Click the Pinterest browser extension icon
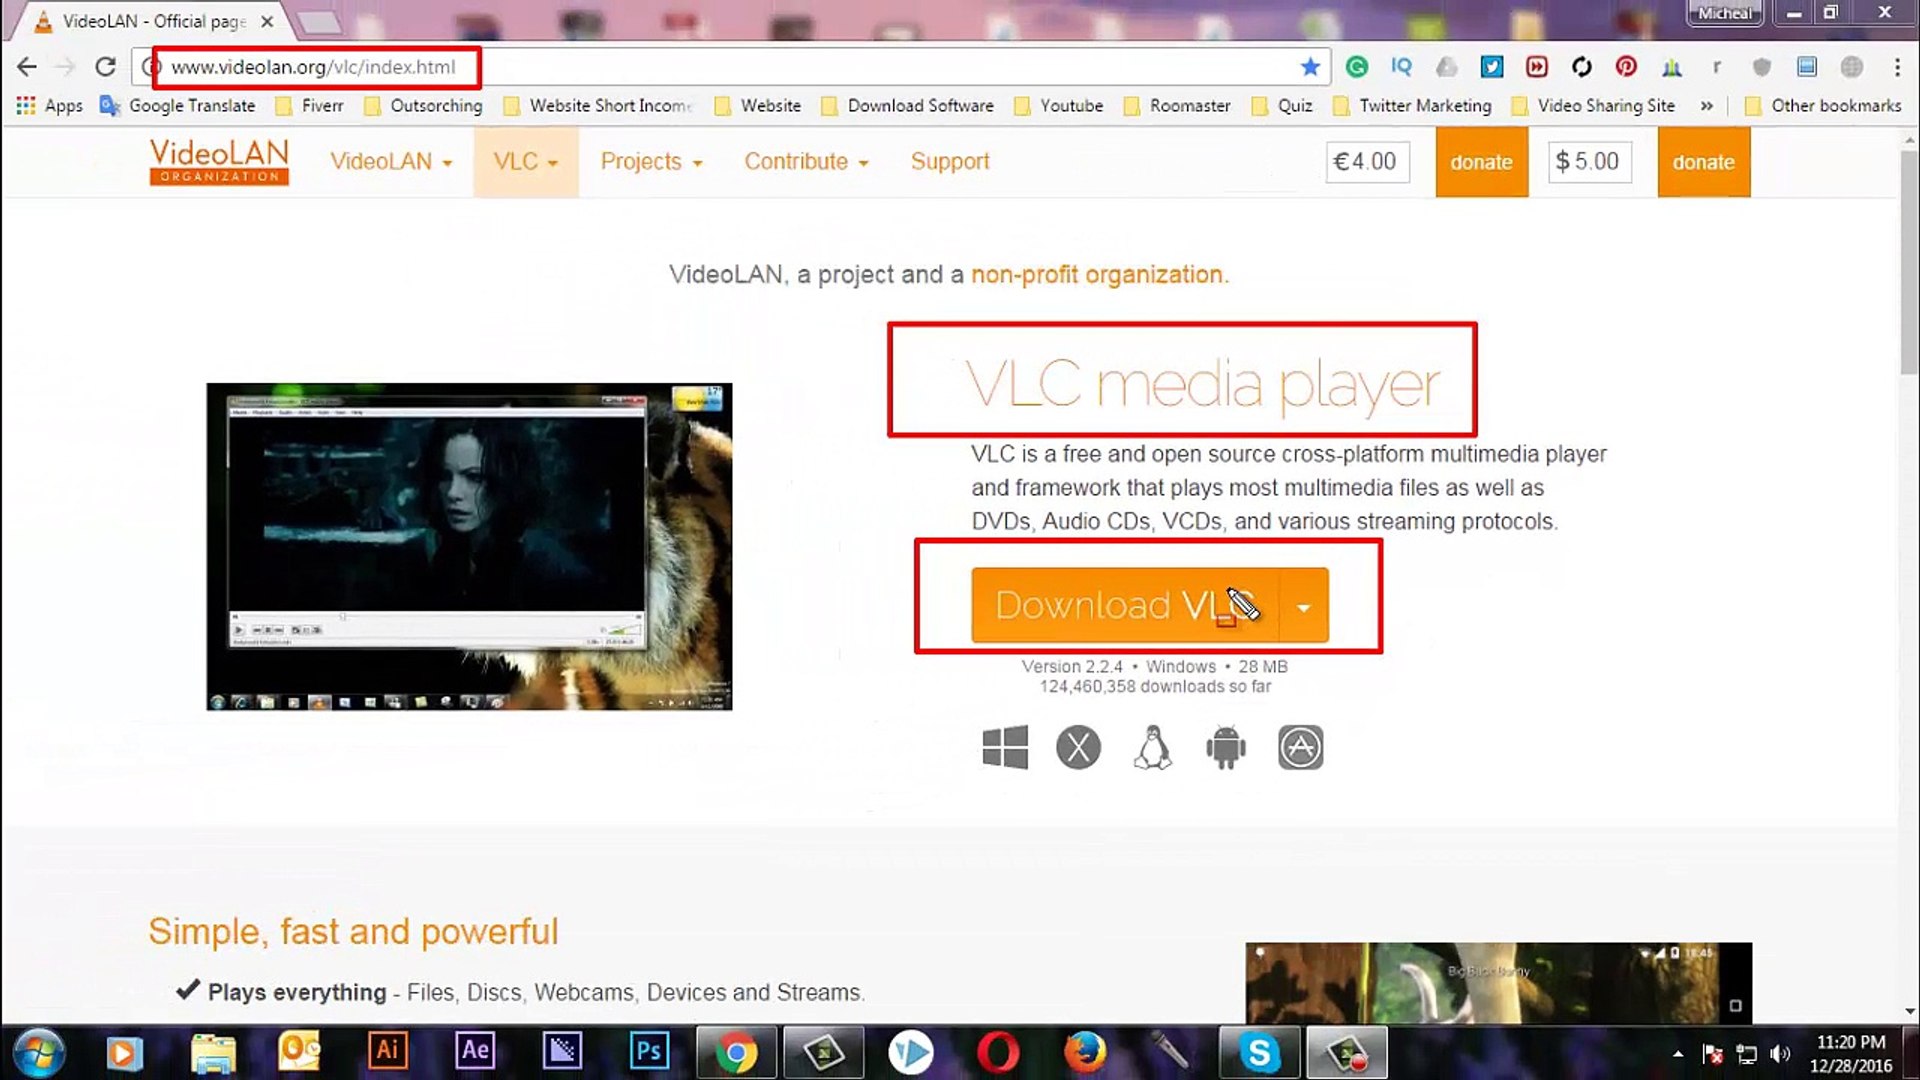This screenshot has height=1080, width=1920. (x=1627, y=67)
